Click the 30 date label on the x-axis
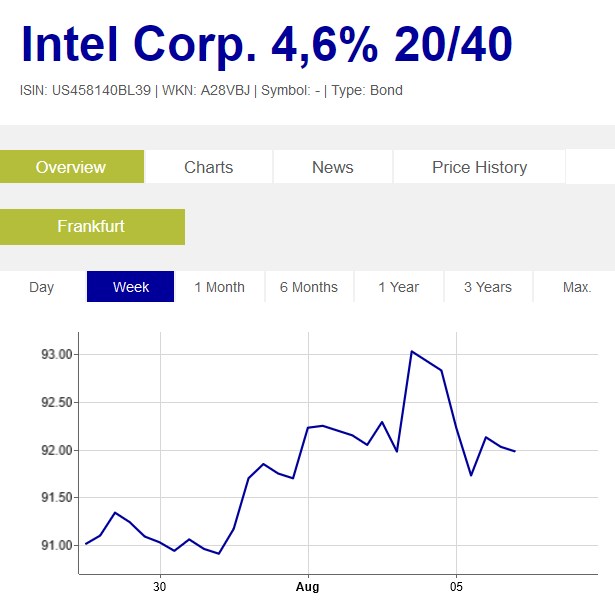The width and height of the screenshot is (615, 606). coord(160,587)
